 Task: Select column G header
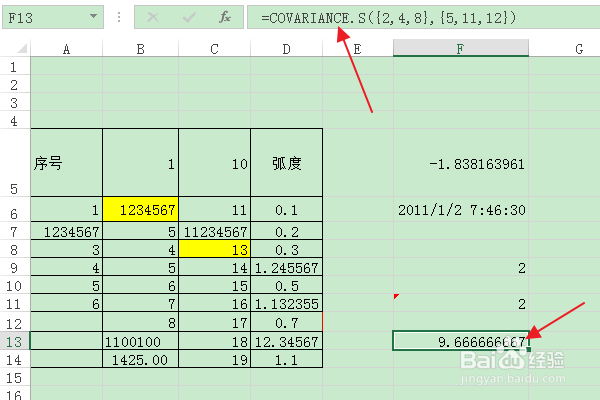coord(564,49)
